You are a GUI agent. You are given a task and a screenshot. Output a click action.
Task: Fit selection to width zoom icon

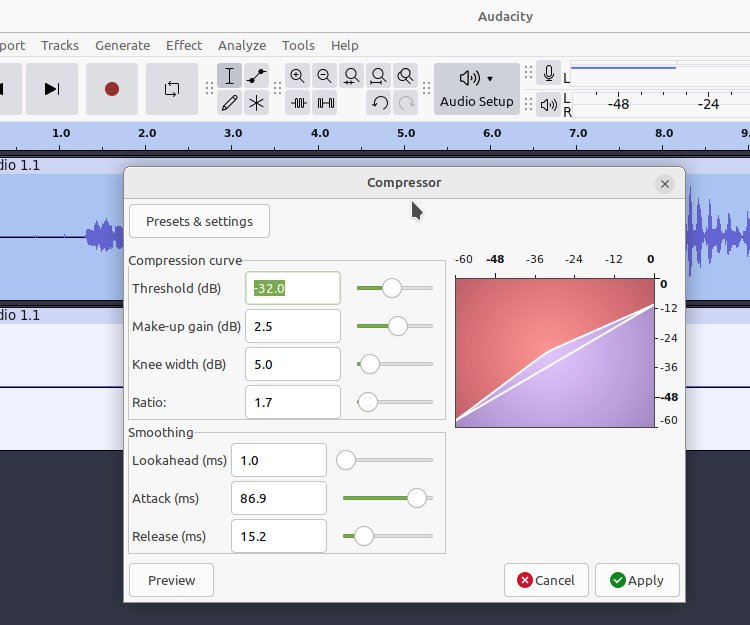click(x=352, y=76)
